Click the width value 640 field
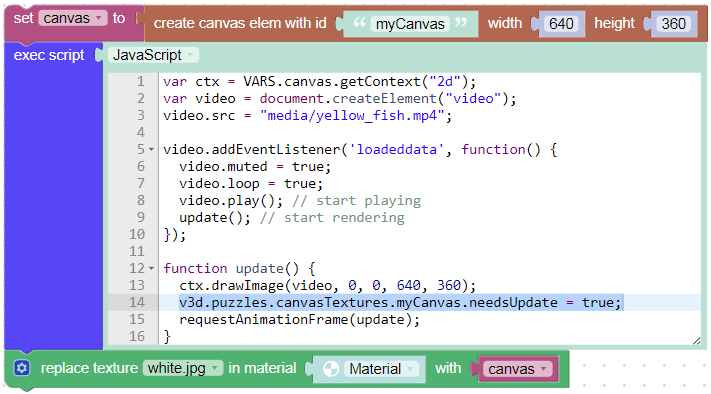The image size is (711, 394). [x=561, y=24]
